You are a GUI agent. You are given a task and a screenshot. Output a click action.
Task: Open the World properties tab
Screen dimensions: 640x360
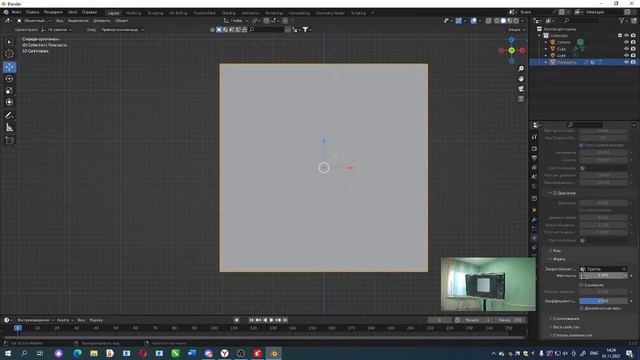coord(534,187)
